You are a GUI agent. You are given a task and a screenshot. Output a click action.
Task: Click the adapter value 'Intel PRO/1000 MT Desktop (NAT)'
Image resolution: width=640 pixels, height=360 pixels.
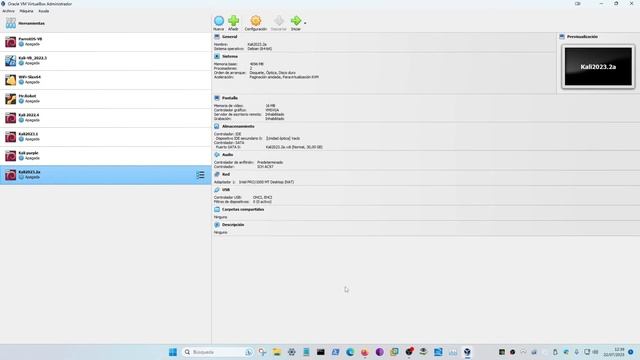click(266, 182)
